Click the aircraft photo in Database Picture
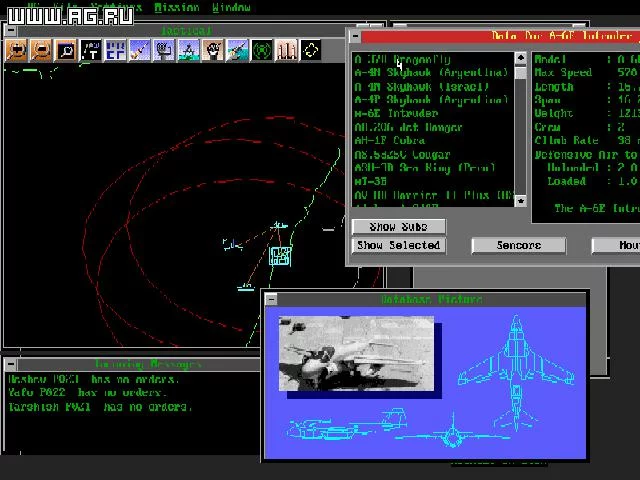 click(x=356, y=353)
